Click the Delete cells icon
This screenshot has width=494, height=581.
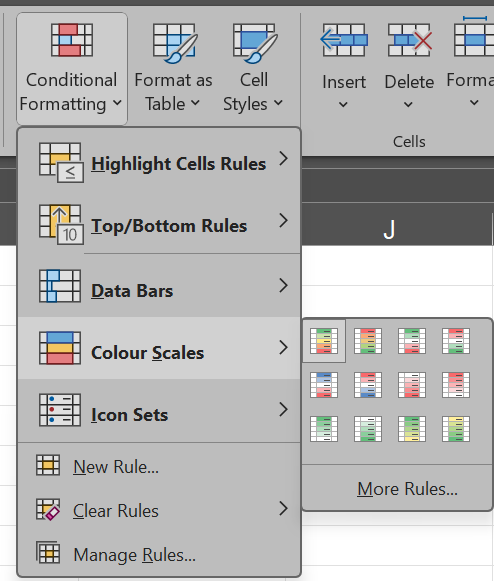point(410,40)
